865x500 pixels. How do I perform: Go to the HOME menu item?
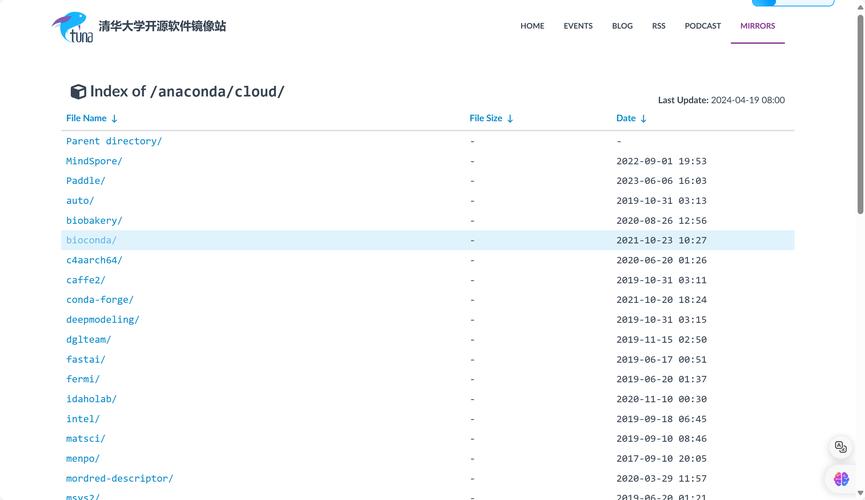click(x=532, y=26)
